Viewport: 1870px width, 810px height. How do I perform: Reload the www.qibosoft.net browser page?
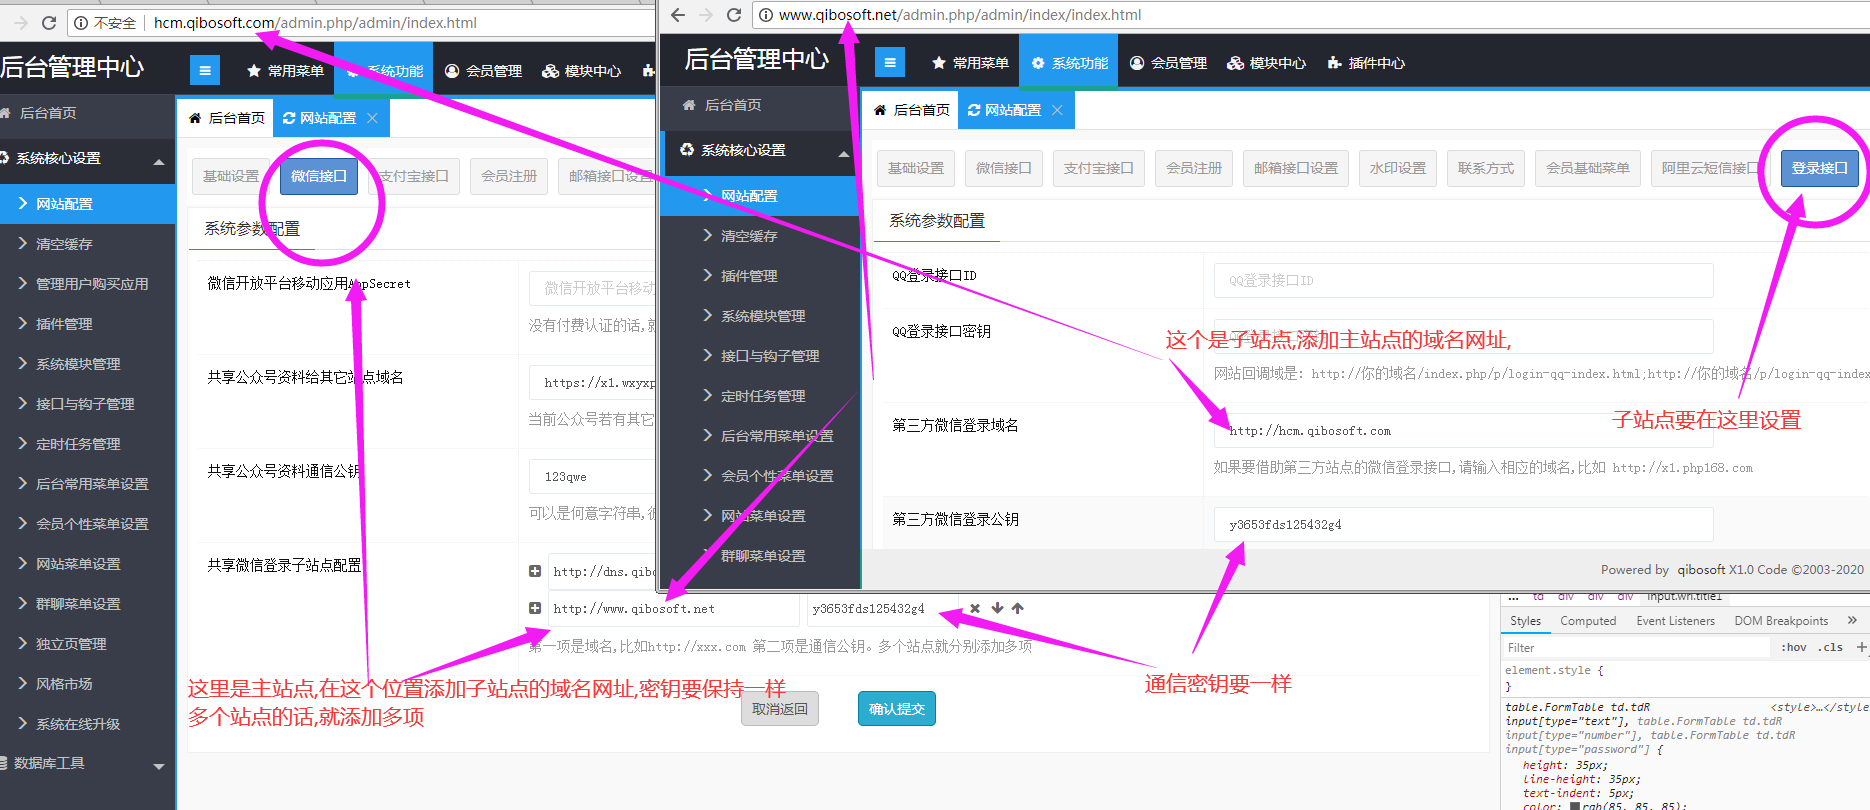(733, 15)
